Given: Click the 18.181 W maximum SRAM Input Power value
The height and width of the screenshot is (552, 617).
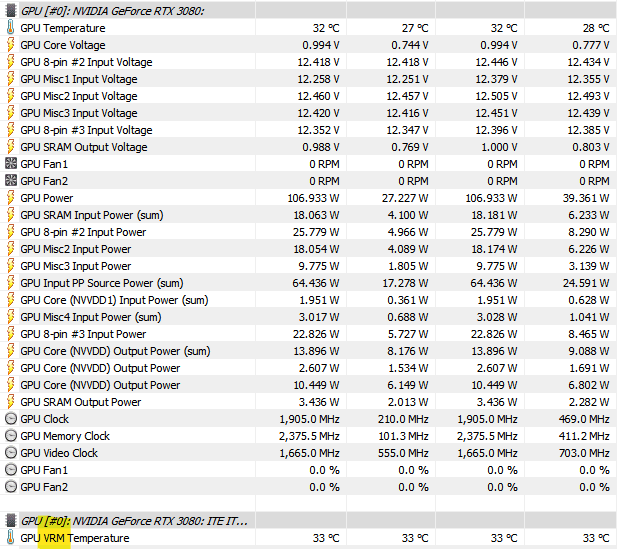Looking at the screenshot, I should coord(494,215).
